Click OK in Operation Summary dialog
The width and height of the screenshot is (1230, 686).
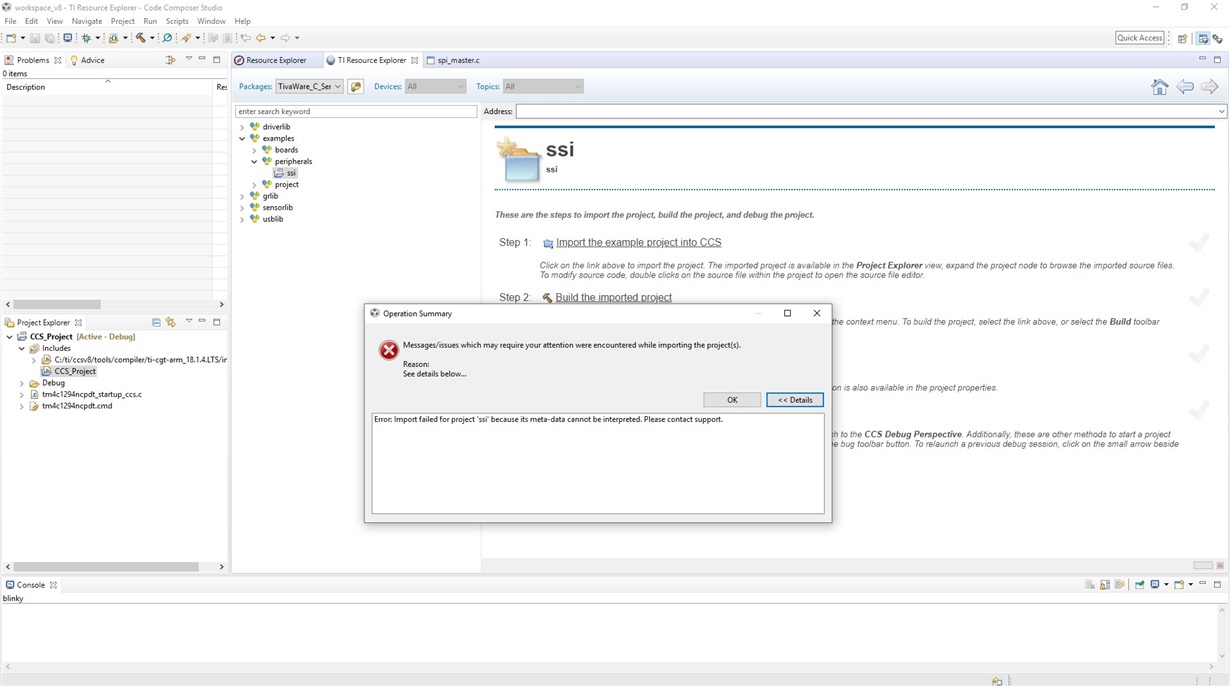[x=732, y=400]
